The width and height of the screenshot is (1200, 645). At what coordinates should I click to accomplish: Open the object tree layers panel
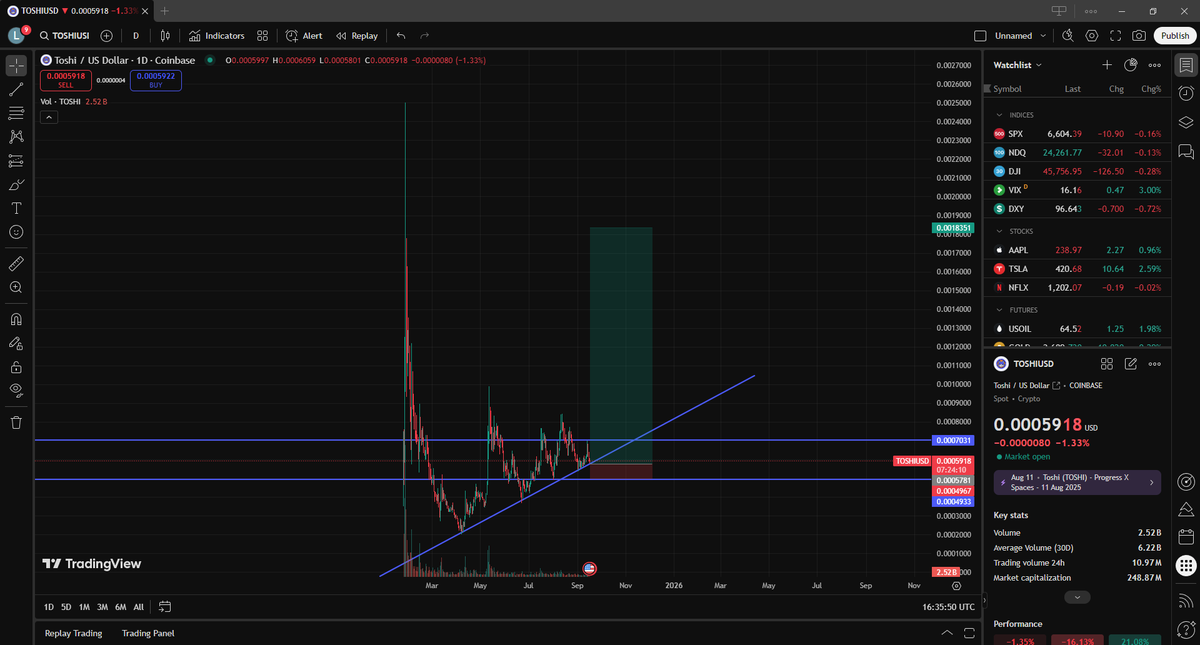pyautogui.click(x=1186, y=122)
